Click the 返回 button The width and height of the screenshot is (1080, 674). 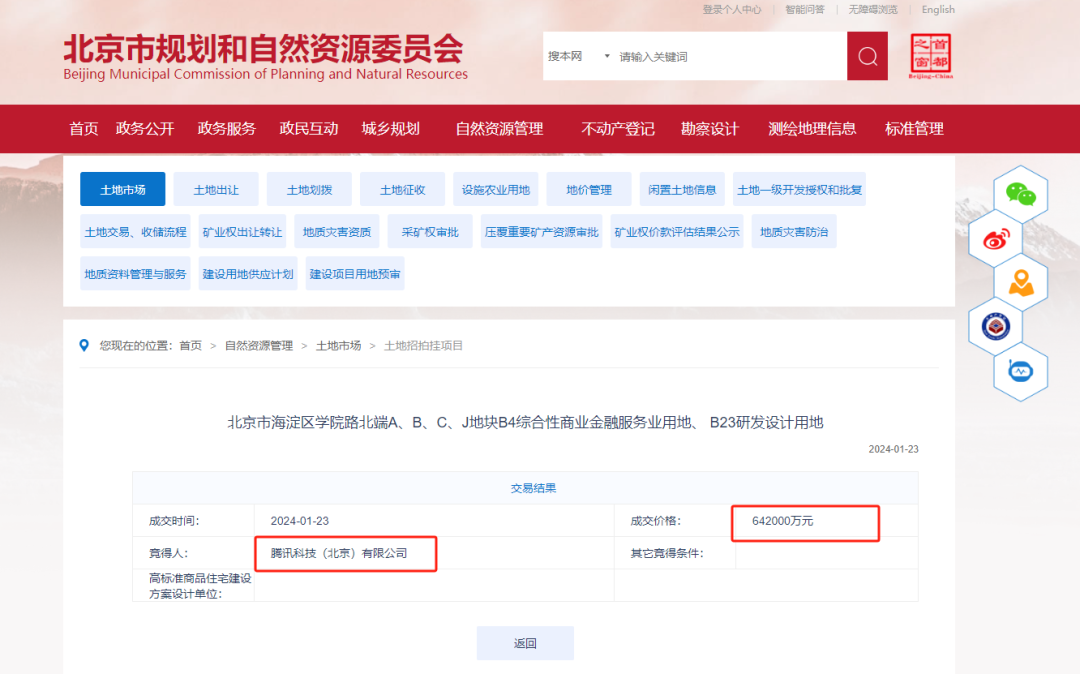525,642
